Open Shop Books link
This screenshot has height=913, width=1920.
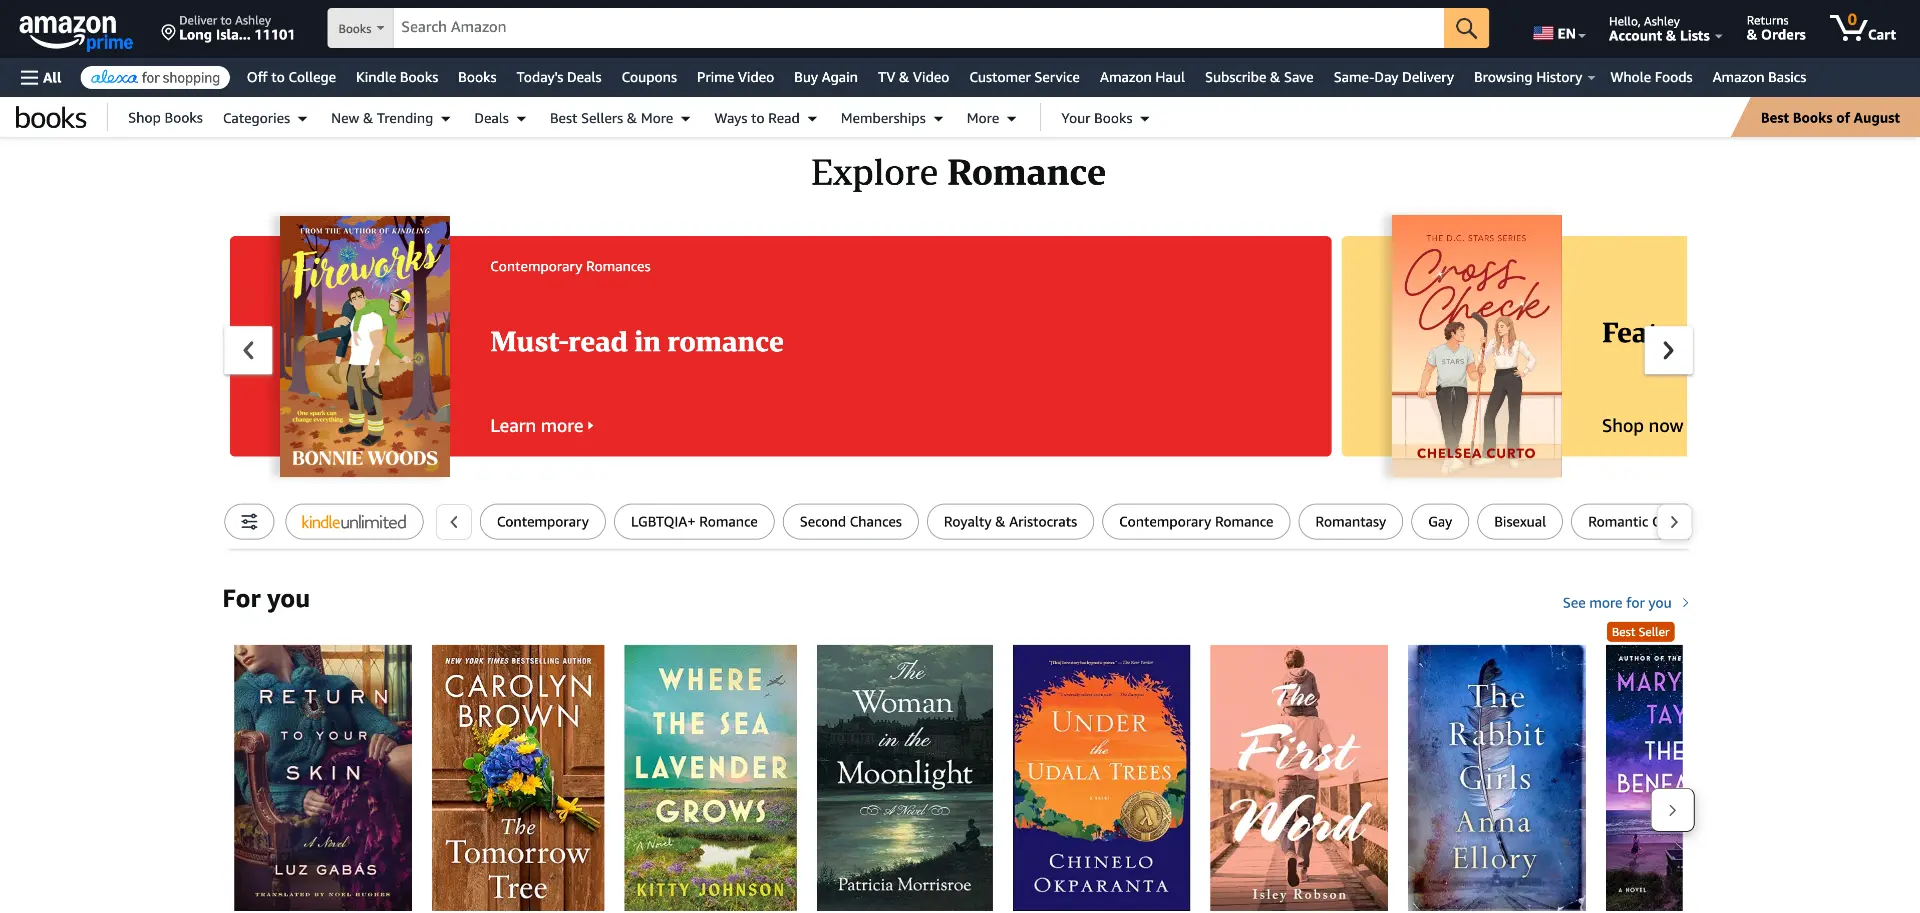(x=165, y=118)
